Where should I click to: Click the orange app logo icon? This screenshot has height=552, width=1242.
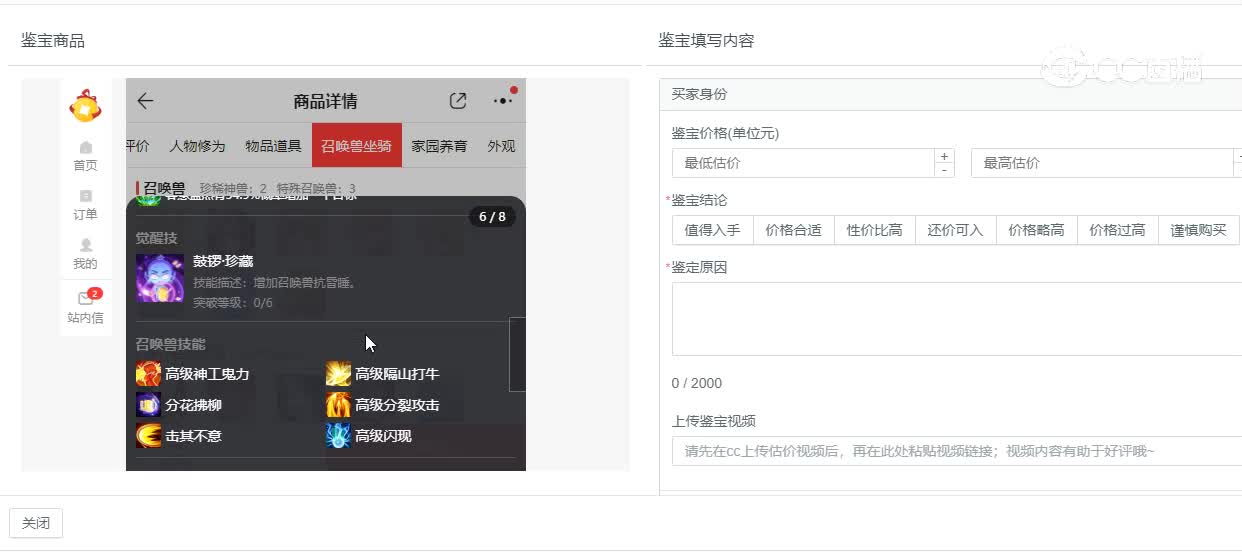coord(85,104)
